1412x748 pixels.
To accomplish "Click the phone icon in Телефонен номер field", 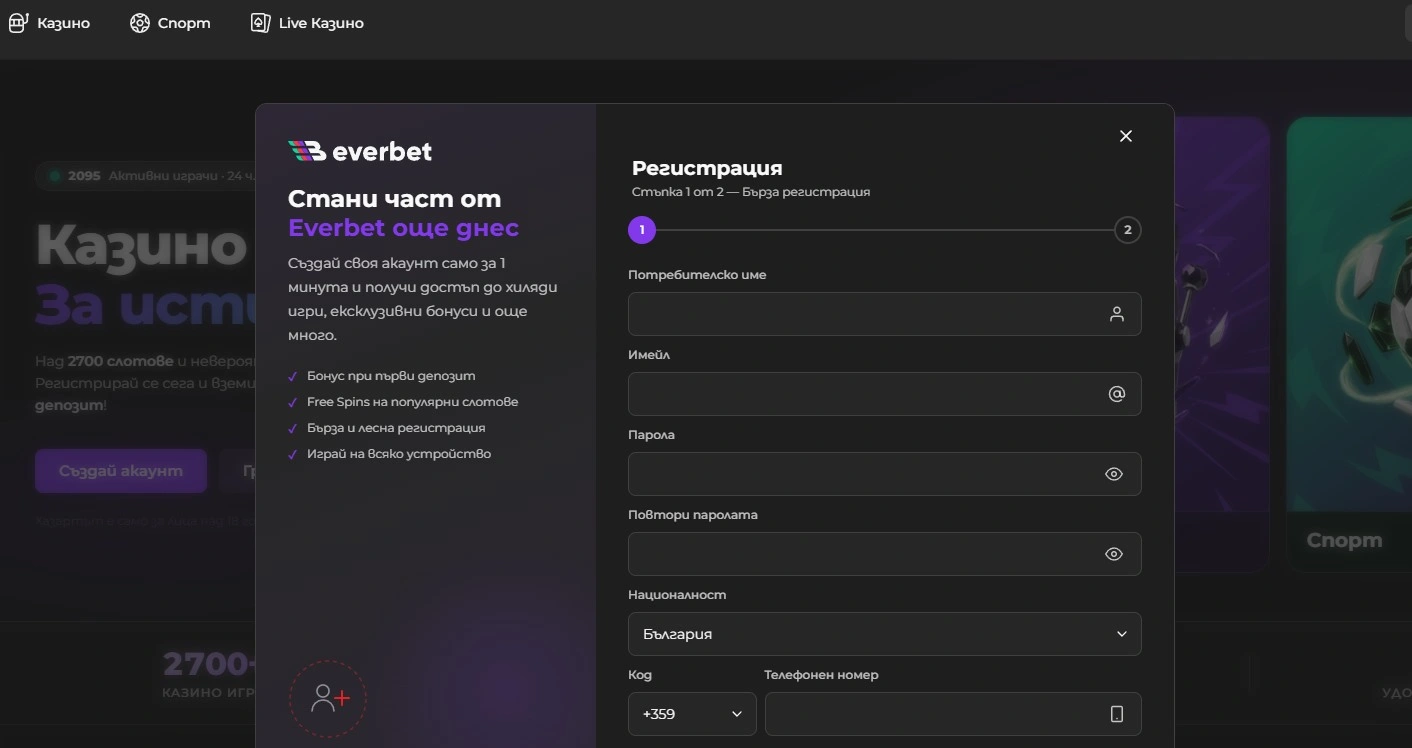I will coord(1117,714).
